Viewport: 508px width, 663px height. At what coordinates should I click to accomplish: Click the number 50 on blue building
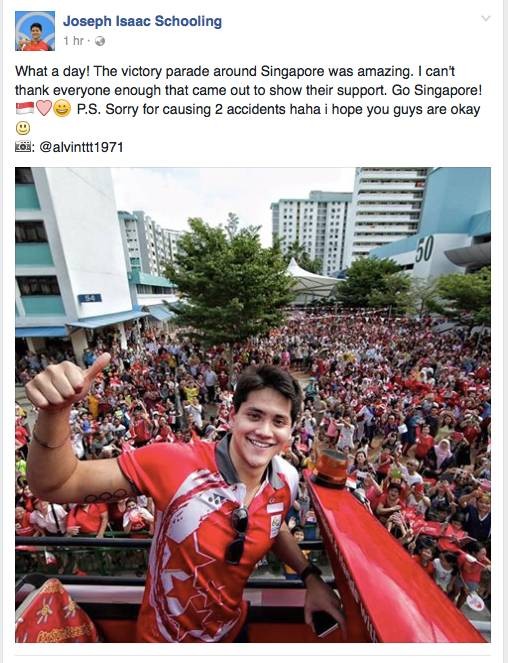pyautogui.click(x=423, y=249)
